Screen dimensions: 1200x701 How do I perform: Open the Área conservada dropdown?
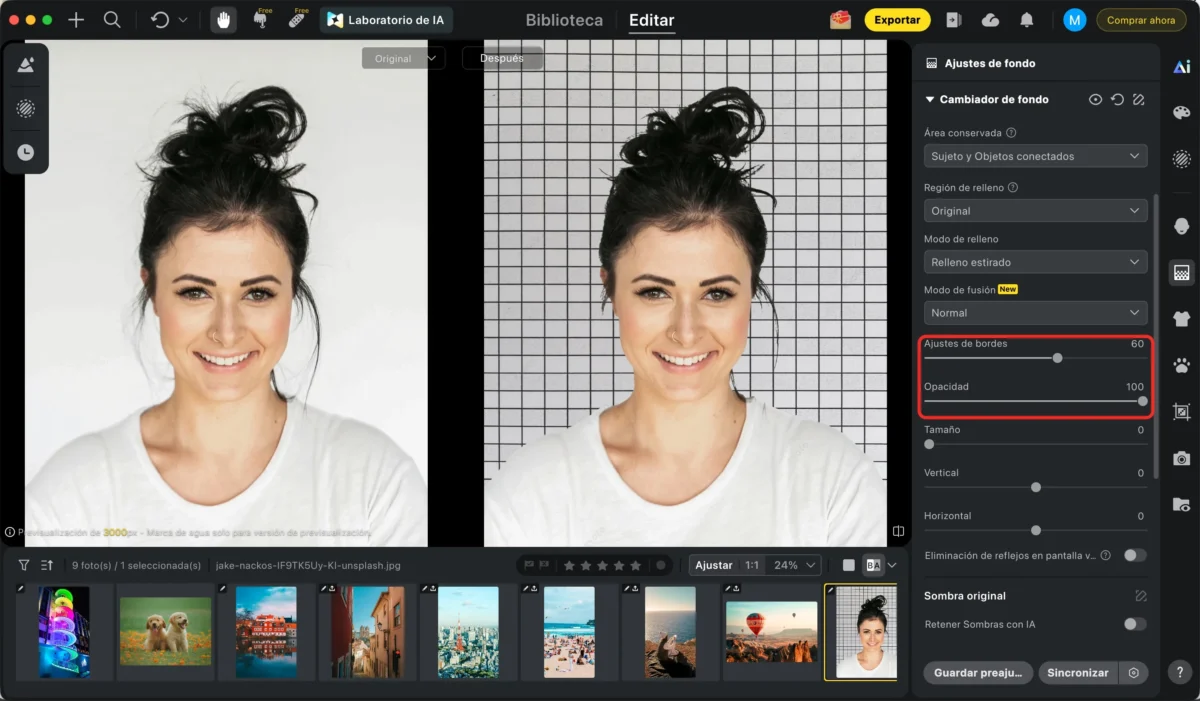pyautogui.click(x=1035, y=156)
